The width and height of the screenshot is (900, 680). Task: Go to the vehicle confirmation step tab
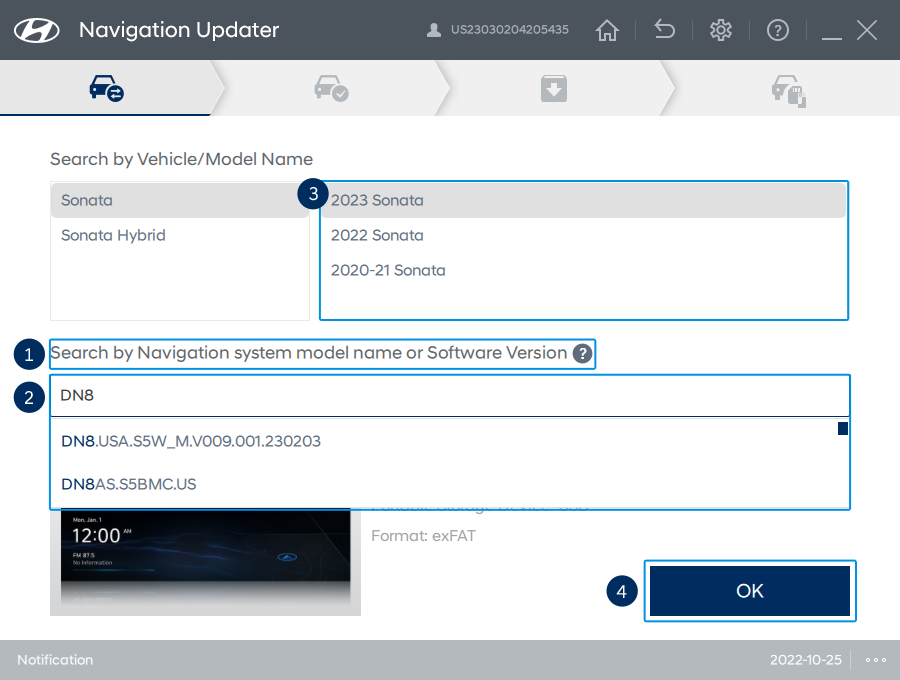[331, 90]
